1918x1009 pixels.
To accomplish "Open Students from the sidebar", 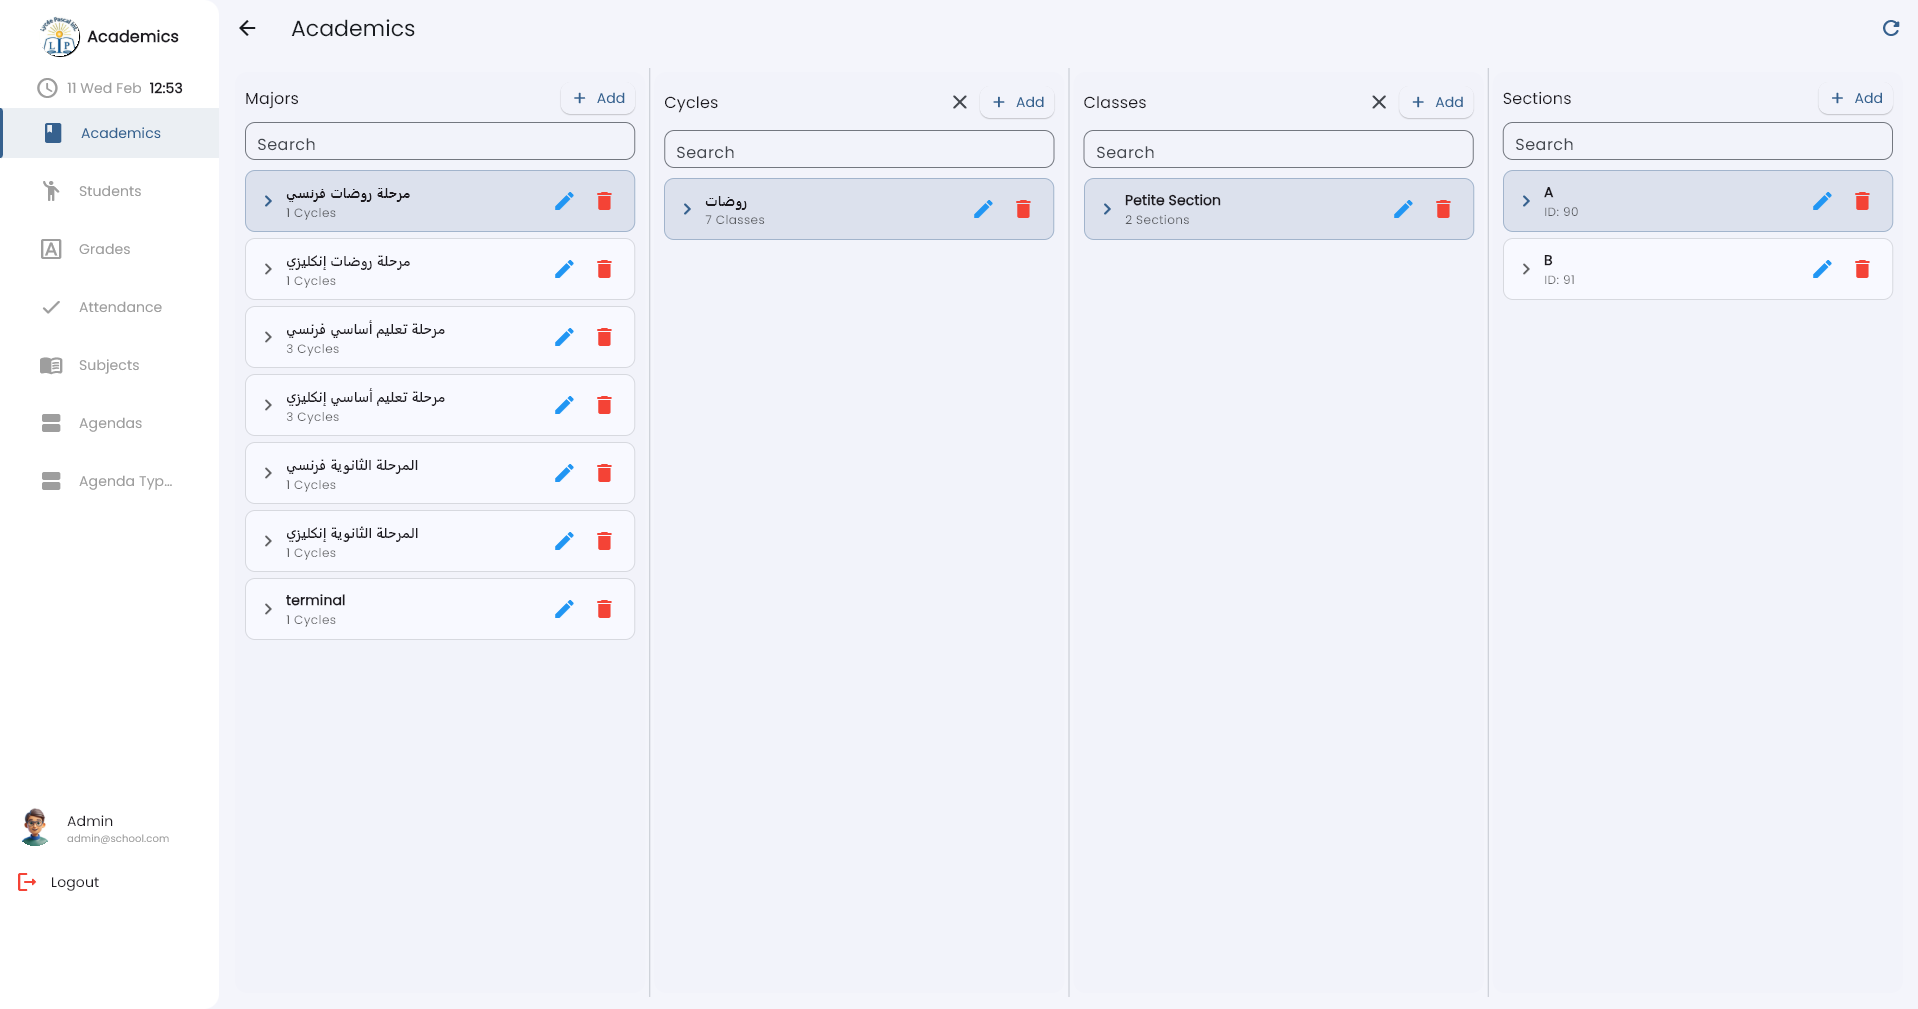I will (x=109, y=191).
